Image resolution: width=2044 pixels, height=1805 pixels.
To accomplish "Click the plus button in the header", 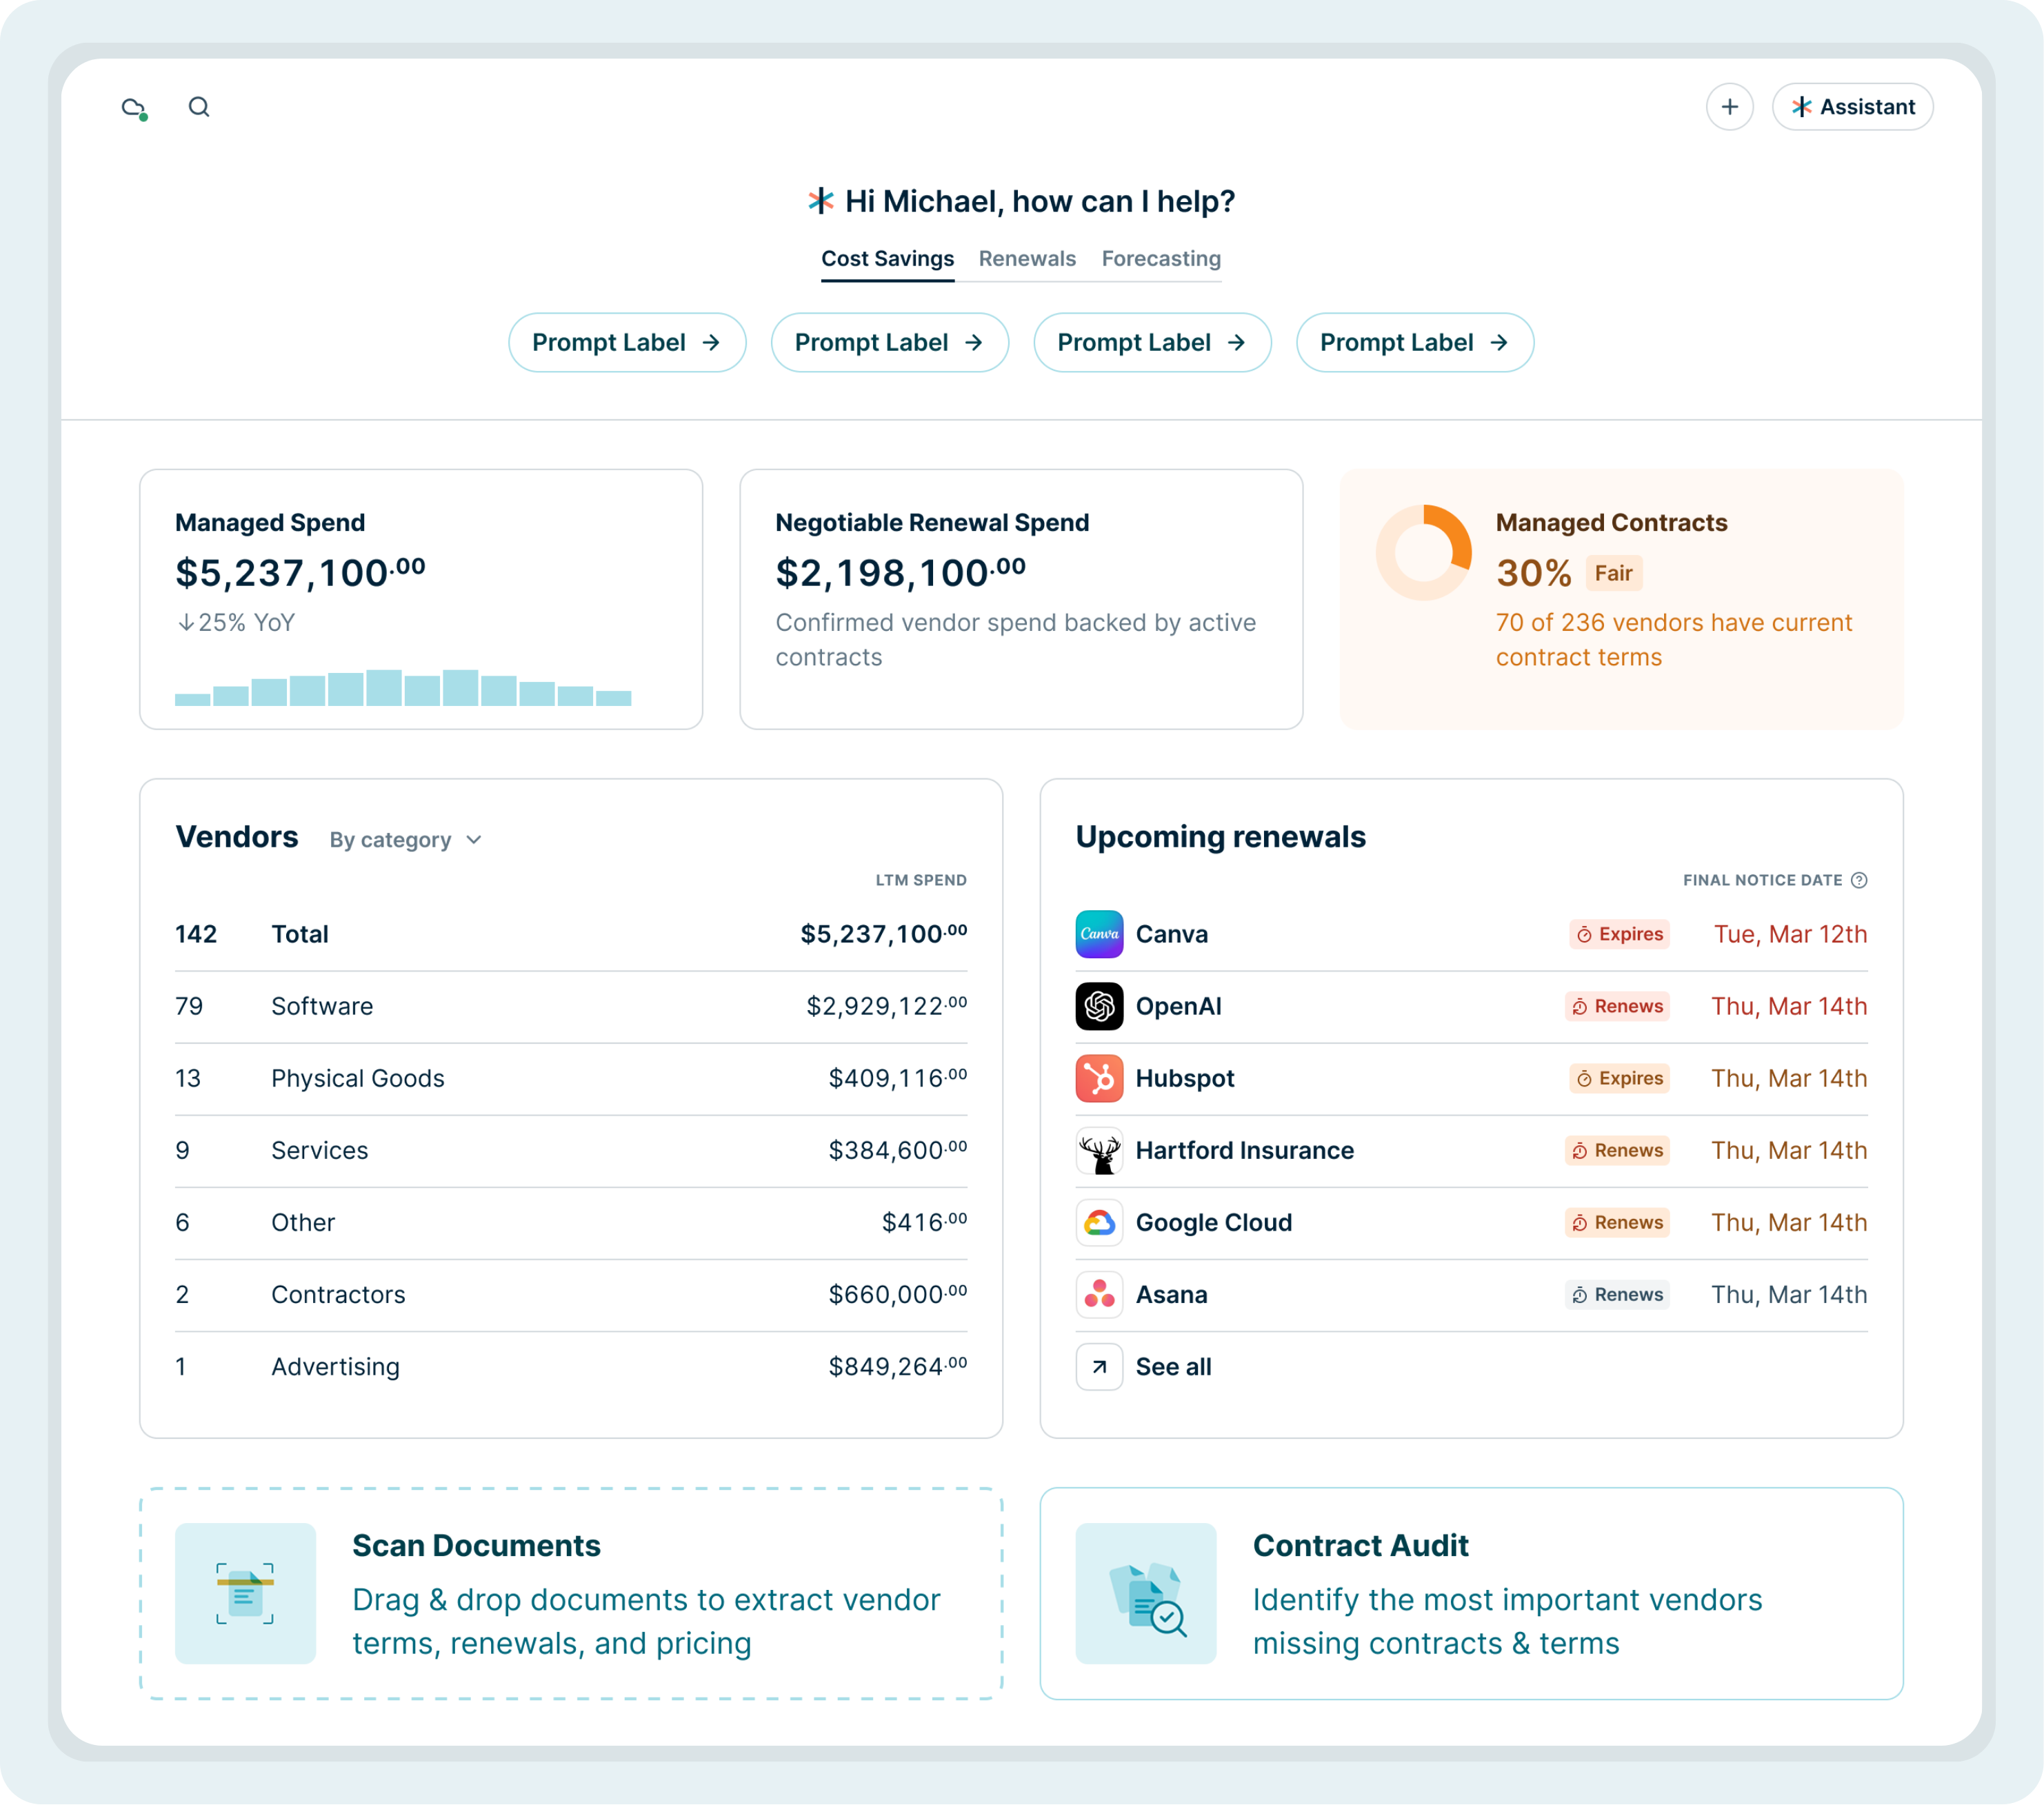I will tap(1729, 107).
